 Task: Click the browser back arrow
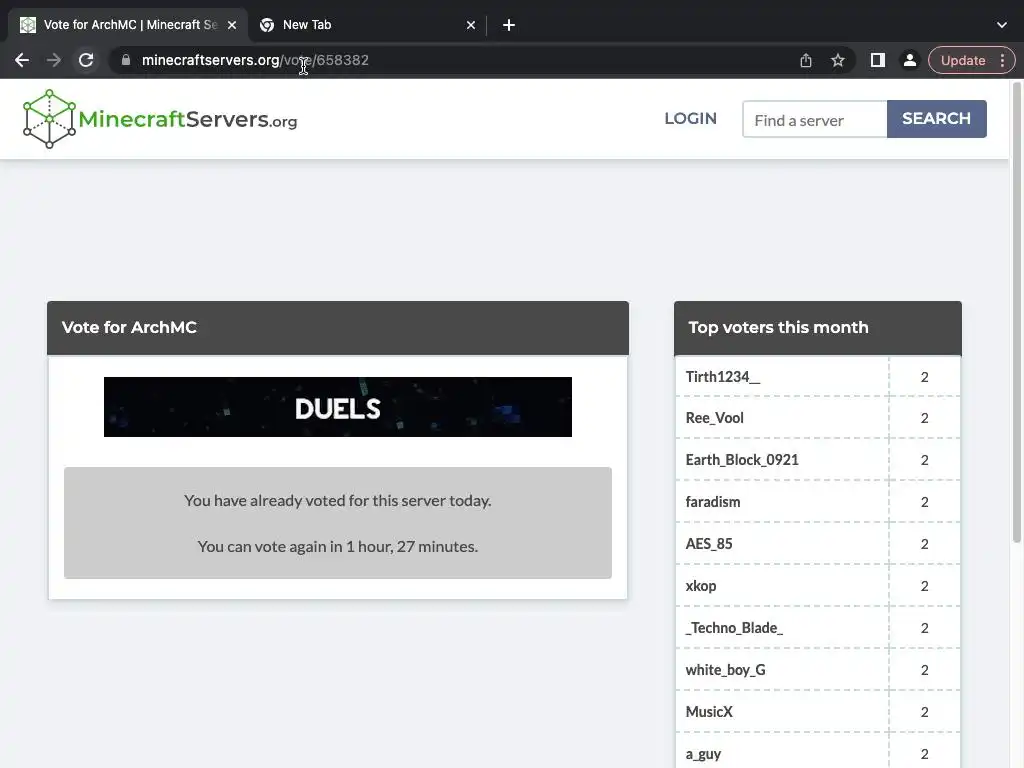[22, 60]
